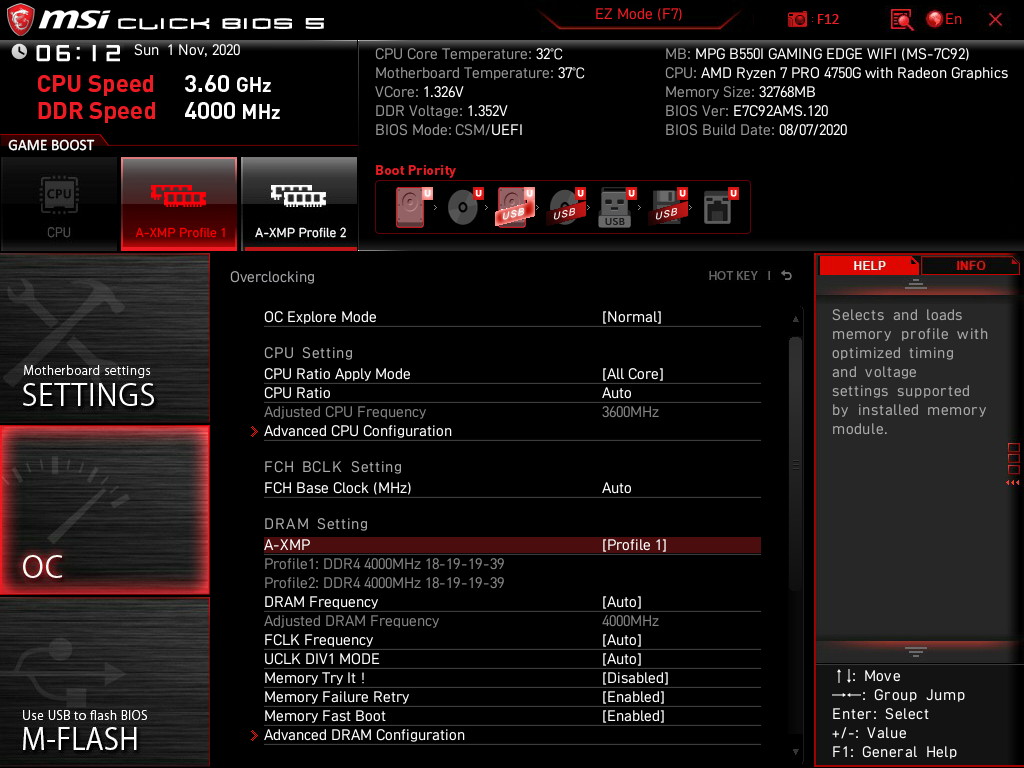Click the settings list scrollbar thumb
This screenshot has width=1024, height=768.
[795, 464]
